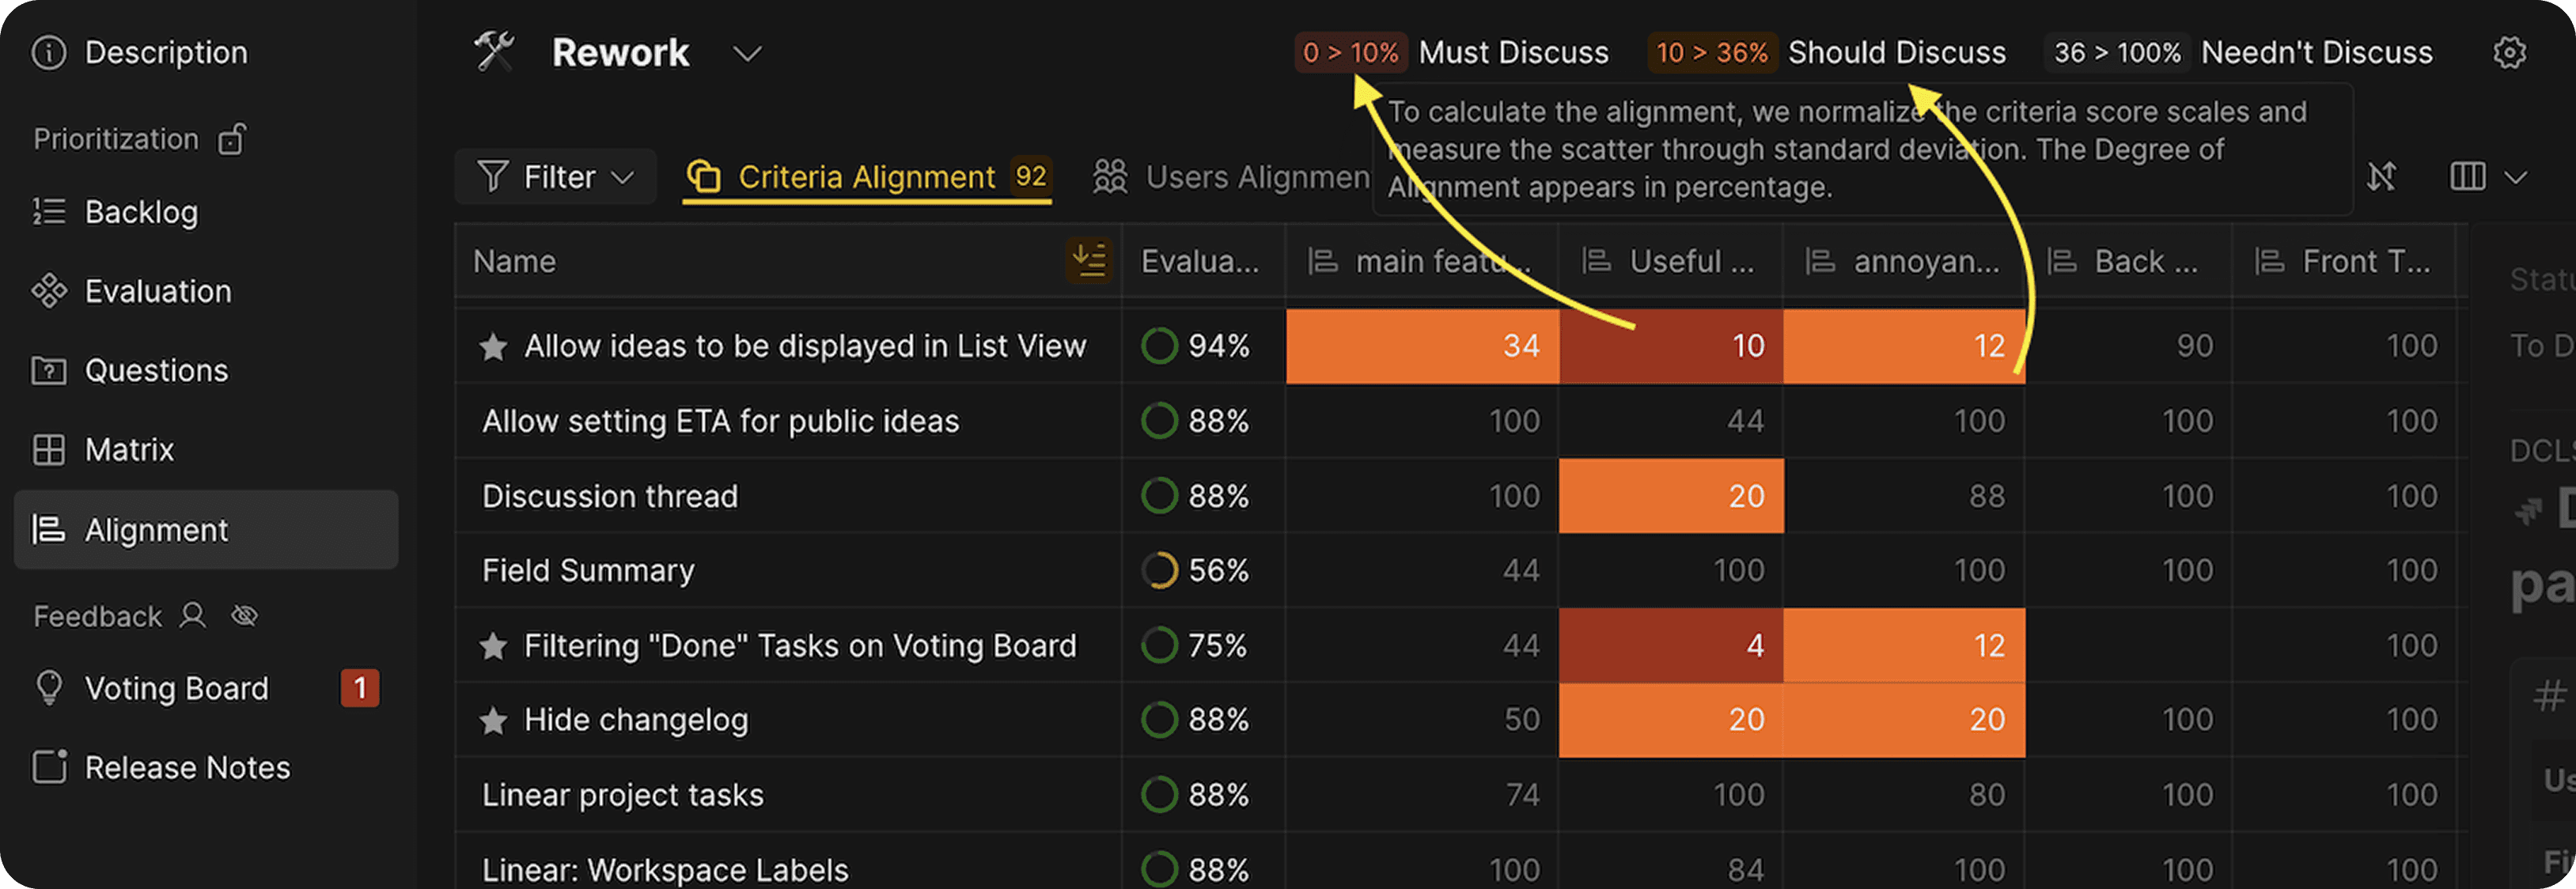Click the Feedback user icon

192,615
